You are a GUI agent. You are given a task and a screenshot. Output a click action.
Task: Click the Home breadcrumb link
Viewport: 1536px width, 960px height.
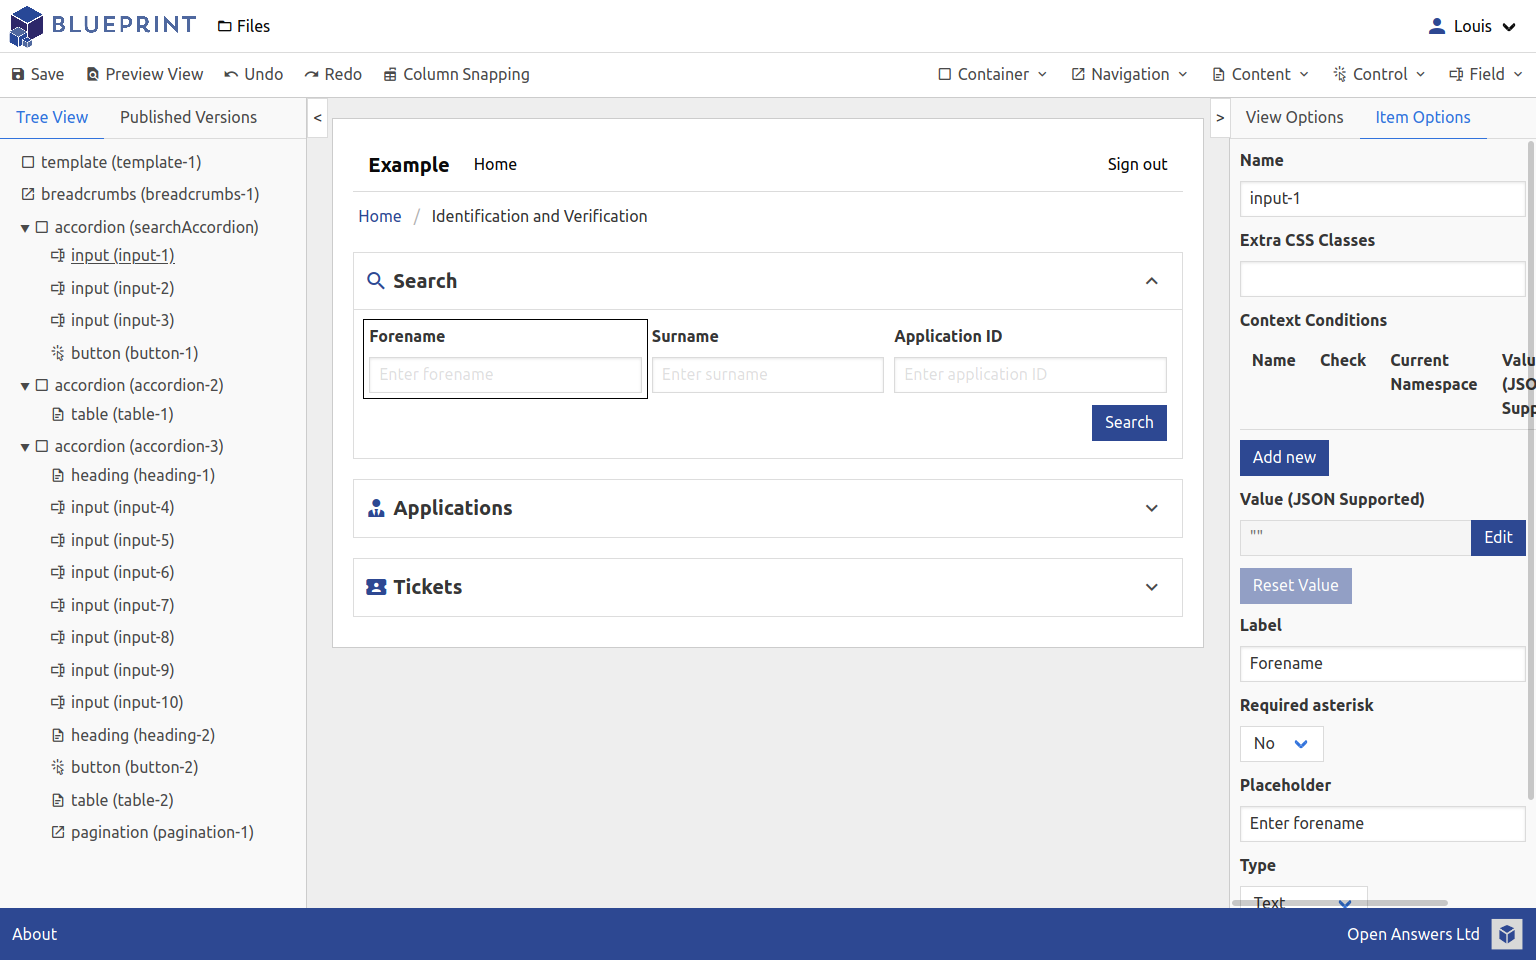[380, 216]
